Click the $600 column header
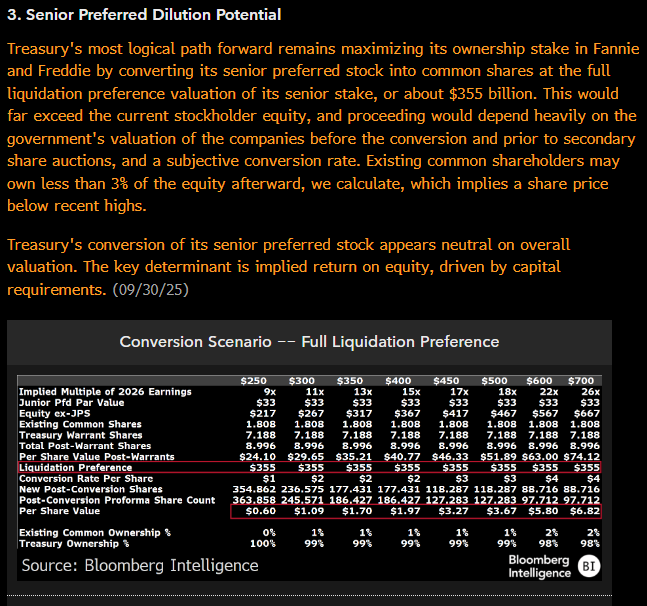Screen dimensions: 647x606 point(539,381)
